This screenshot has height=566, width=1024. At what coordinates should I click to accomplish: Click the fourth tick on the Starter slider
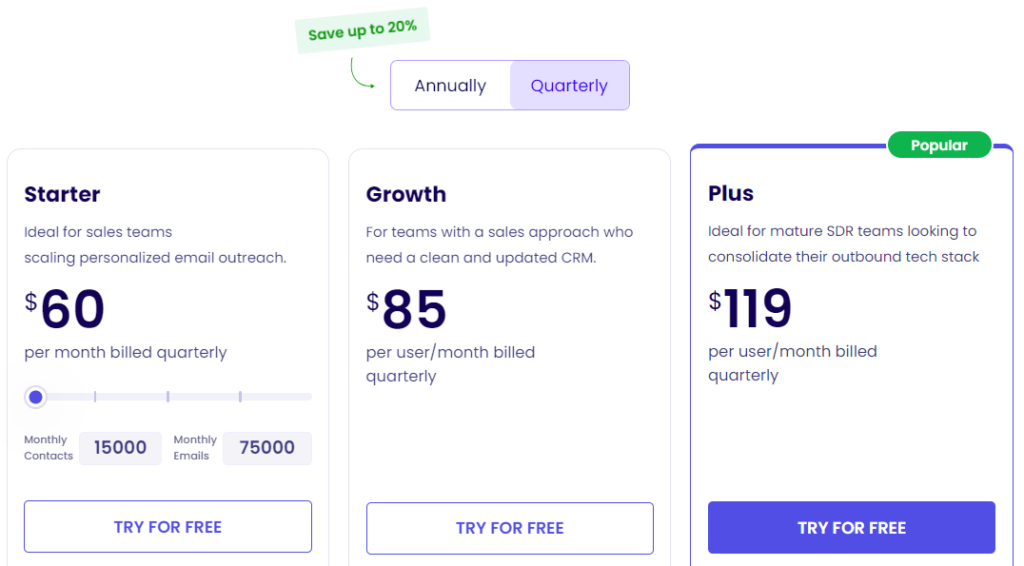(x=240, y=397)
